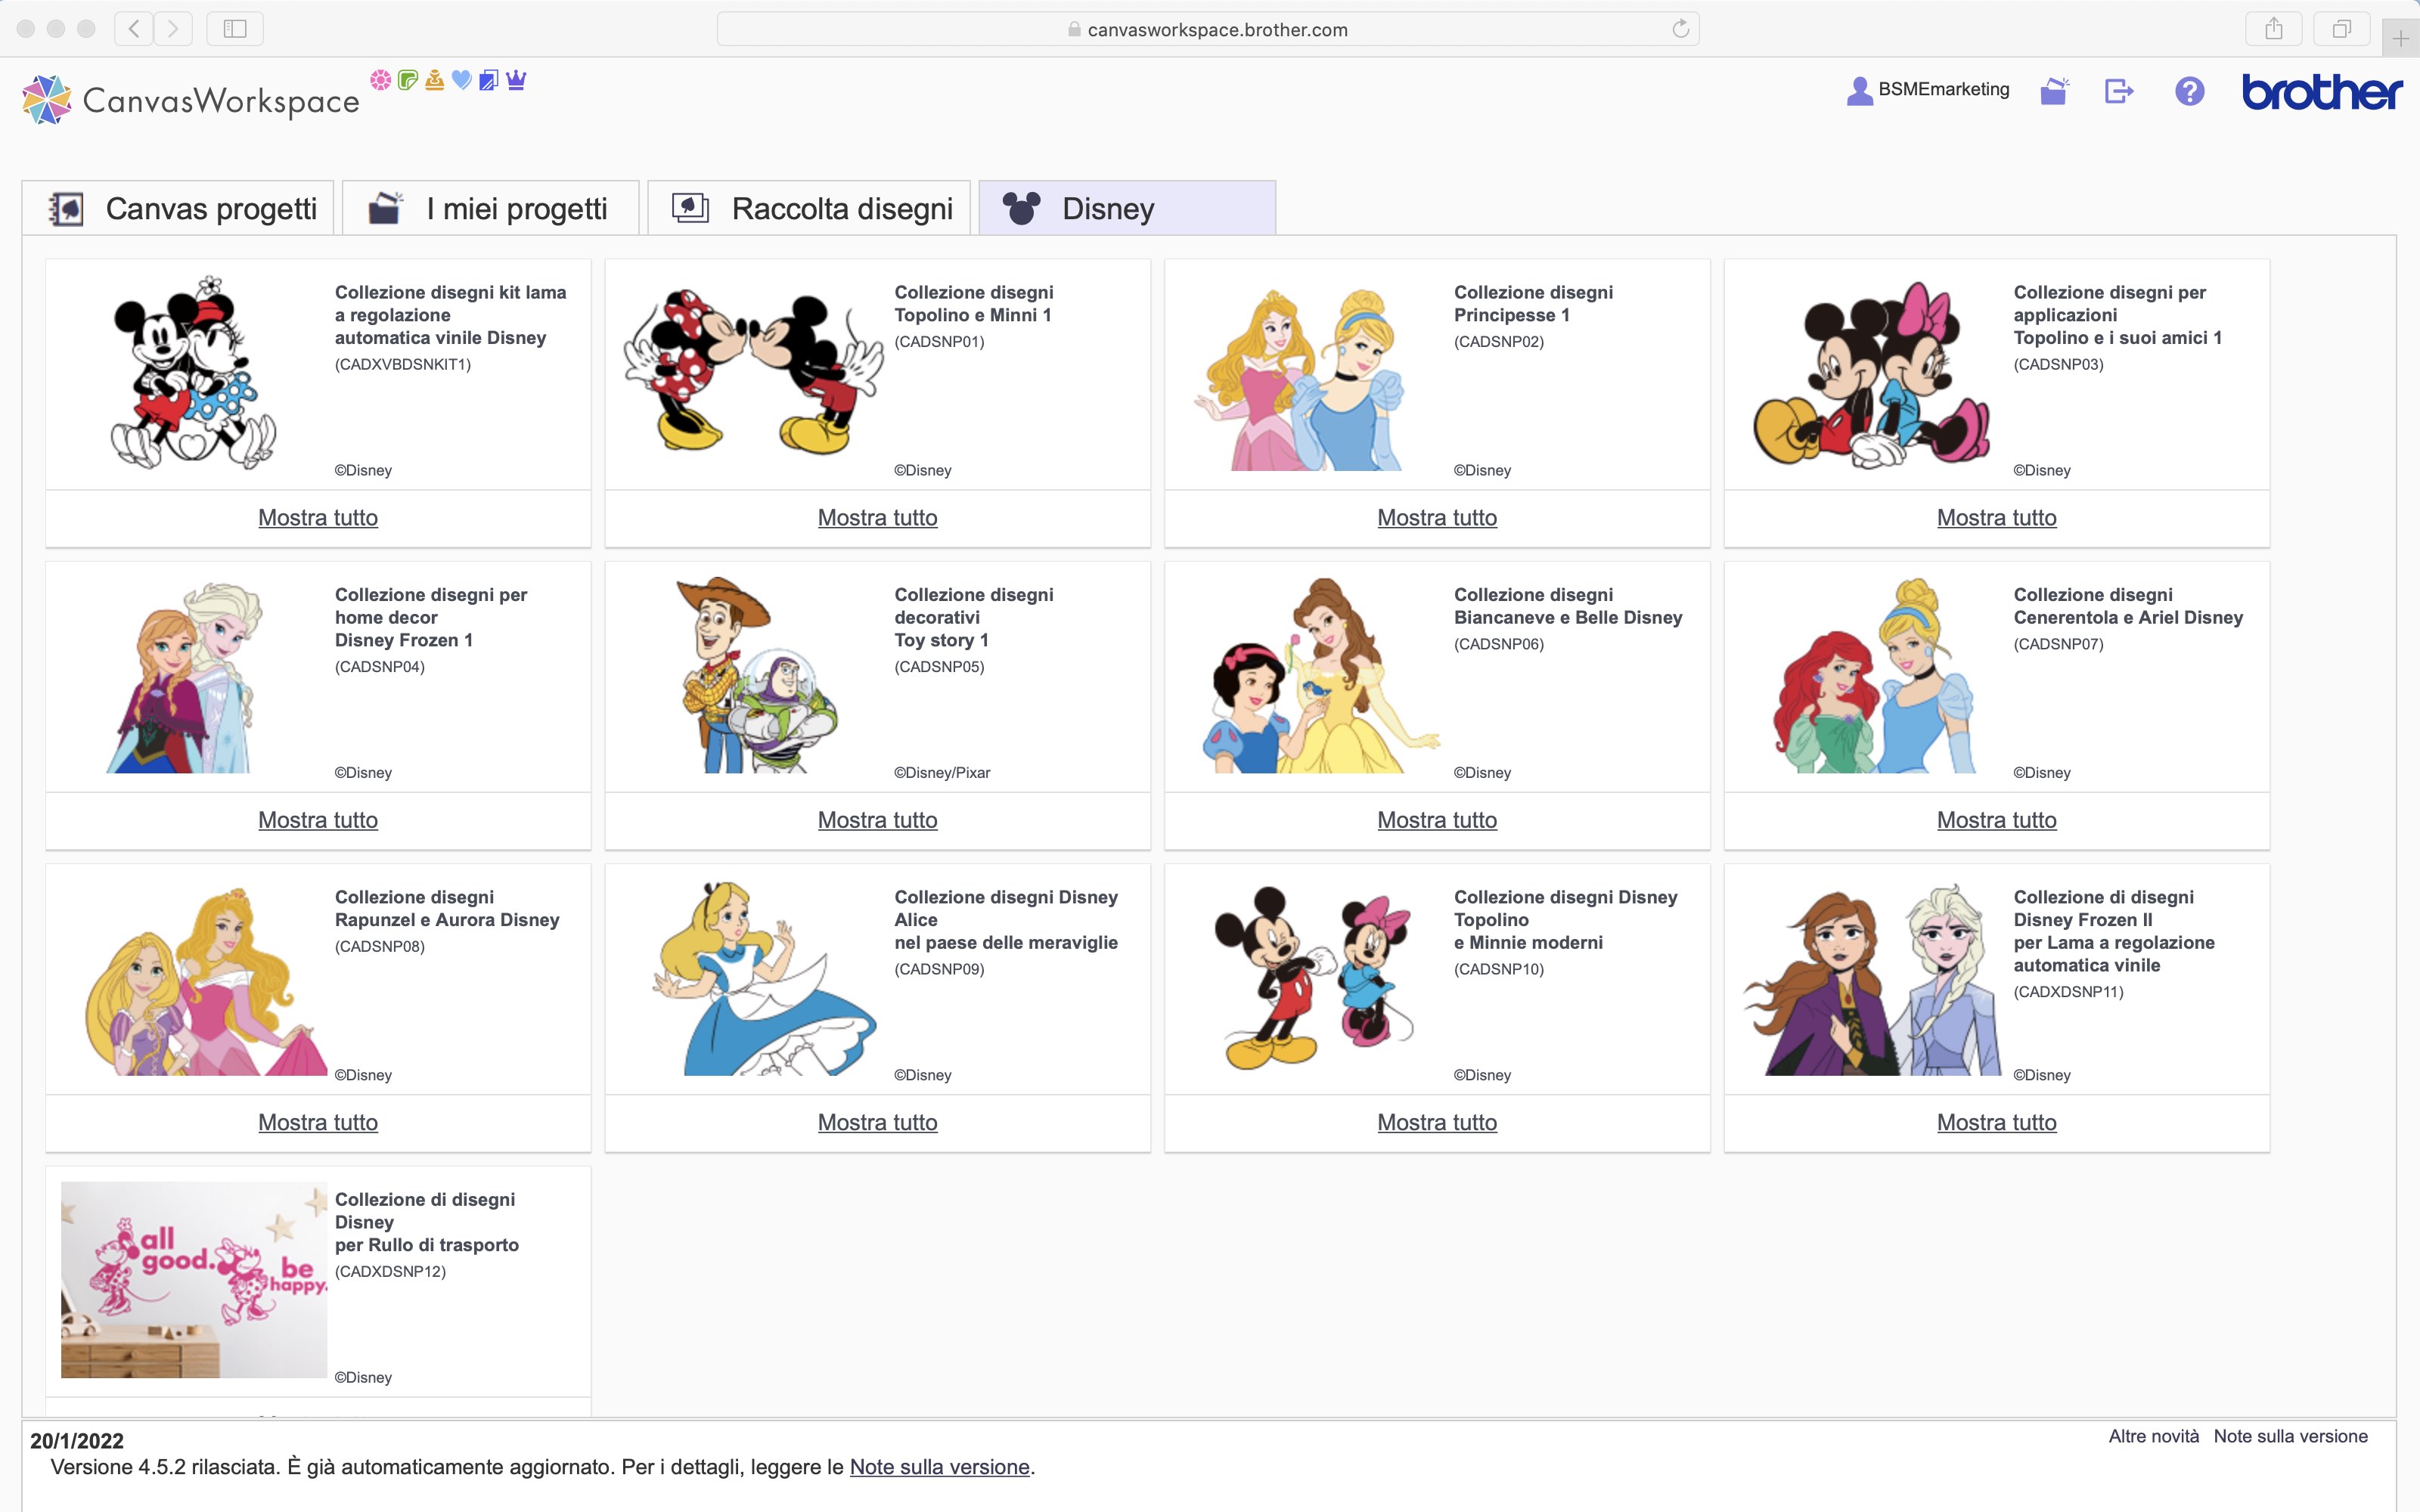Click Mostra tutto for Biancaneve e Belle
The width and height of the screenshot is (2420, 1512).
click(x=1437, y=820)
